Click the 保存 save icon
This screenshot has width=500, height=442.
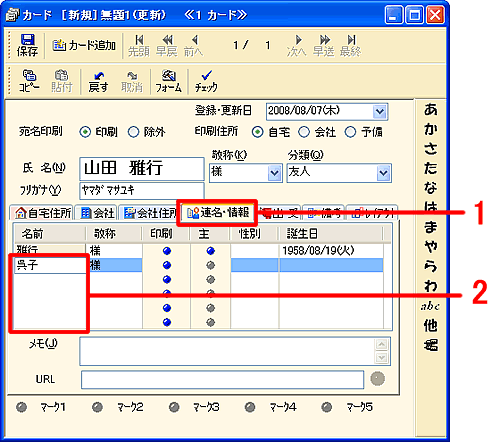[27, 45]
